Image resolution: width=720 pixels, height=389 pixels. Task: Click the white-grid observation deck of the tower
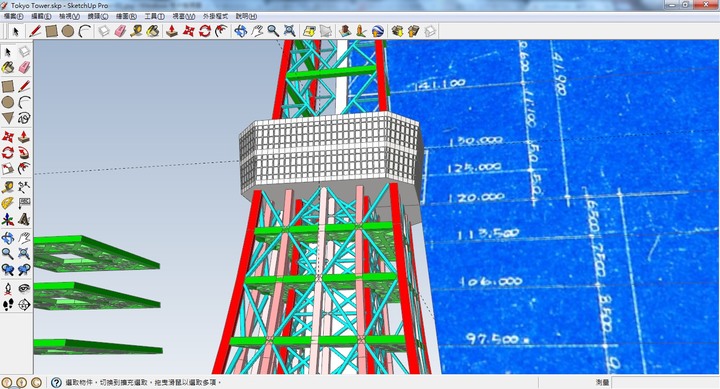pos(330,152)
